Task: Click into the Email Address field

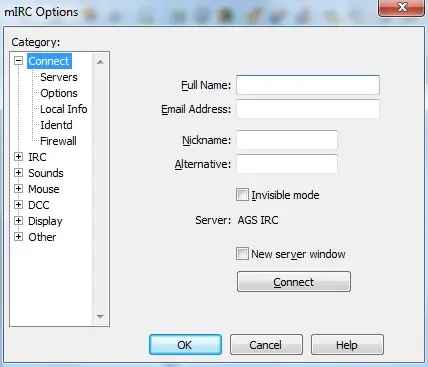Action: tap(308, 109)
